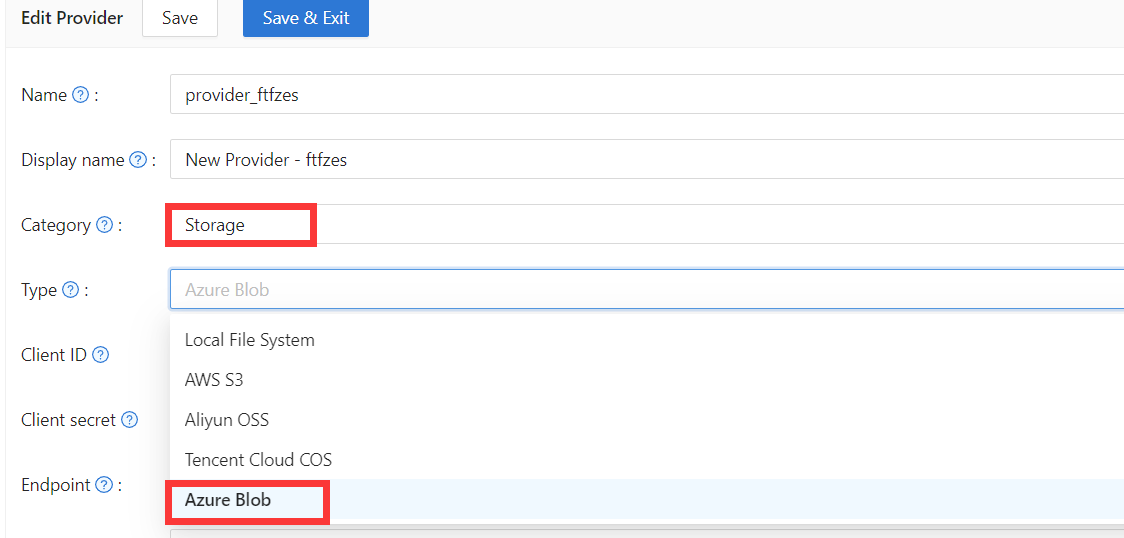The width and height of the screenshot is (1124, 538).
Task: Click the Client ID label text
Action: tap(54, 355)
